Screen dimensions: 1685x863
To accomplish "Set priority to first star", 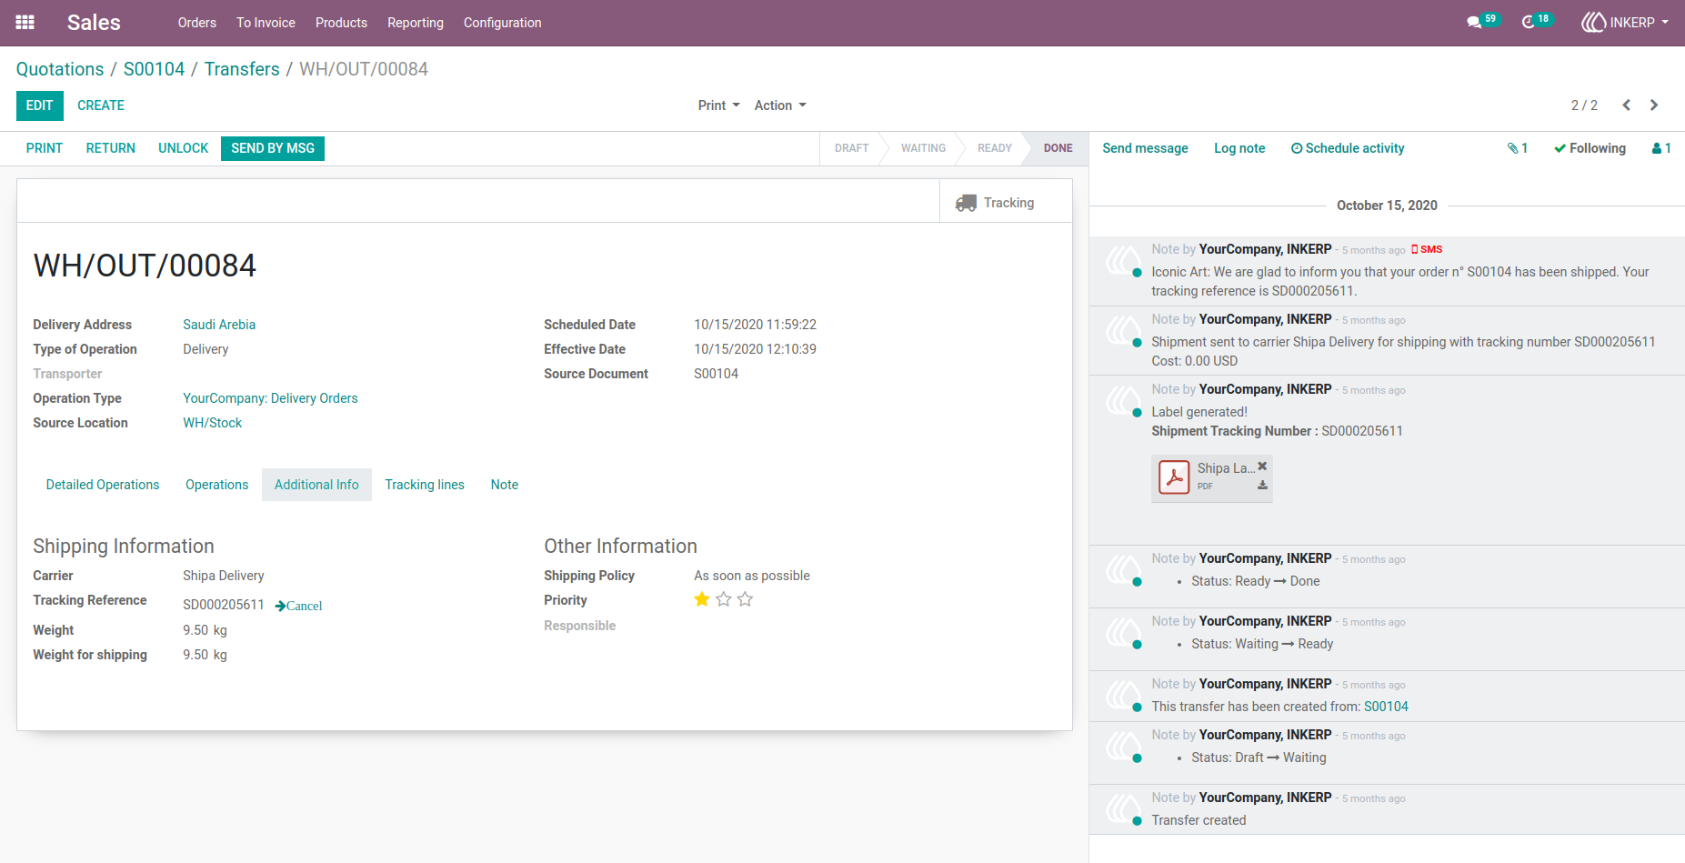I will pyautogui.click(x=702, y=600).
